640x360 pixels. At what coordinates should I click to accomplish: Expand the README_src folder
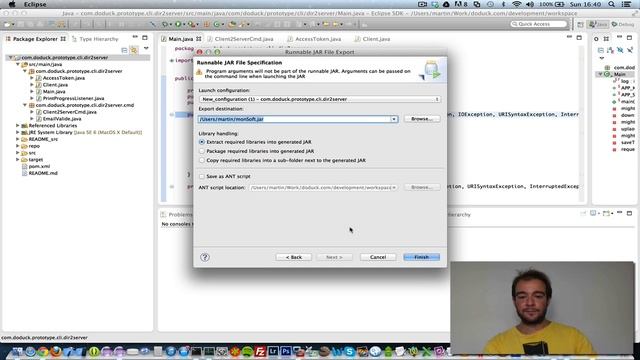coord(18,139)
